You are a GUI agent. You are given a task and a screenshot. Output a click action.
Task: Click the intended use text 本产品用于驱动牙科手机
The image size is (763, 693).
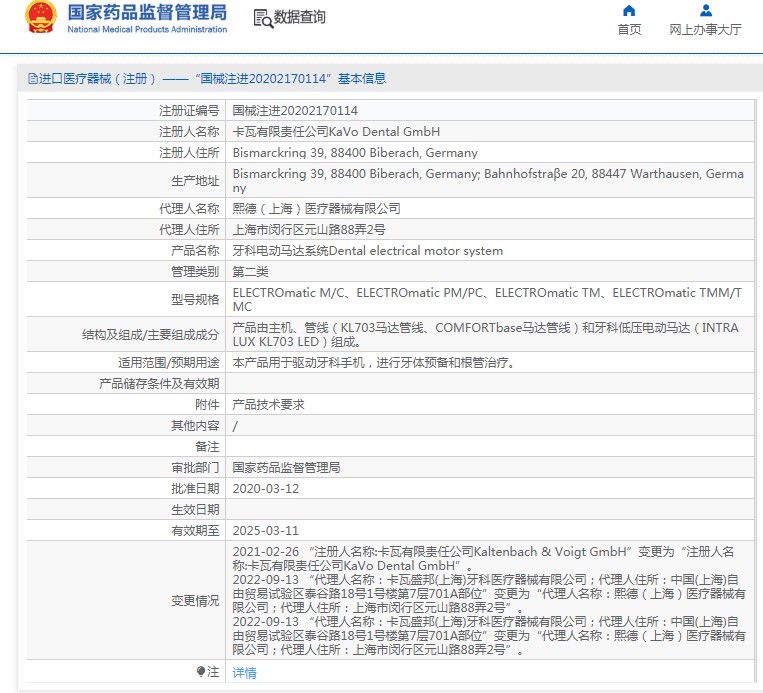pyautogui.click(x=373, y=363)
